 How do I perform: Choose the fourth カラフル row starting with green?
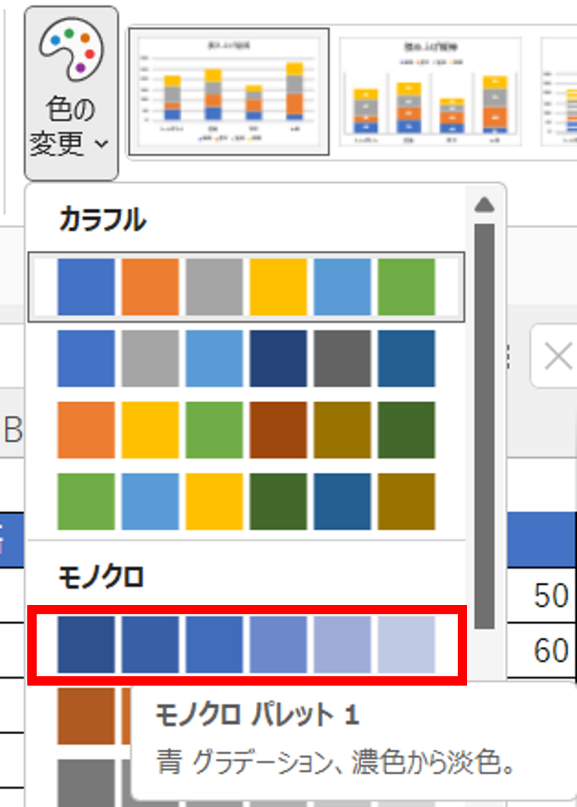pyautogui.click(x=246, y=502)
